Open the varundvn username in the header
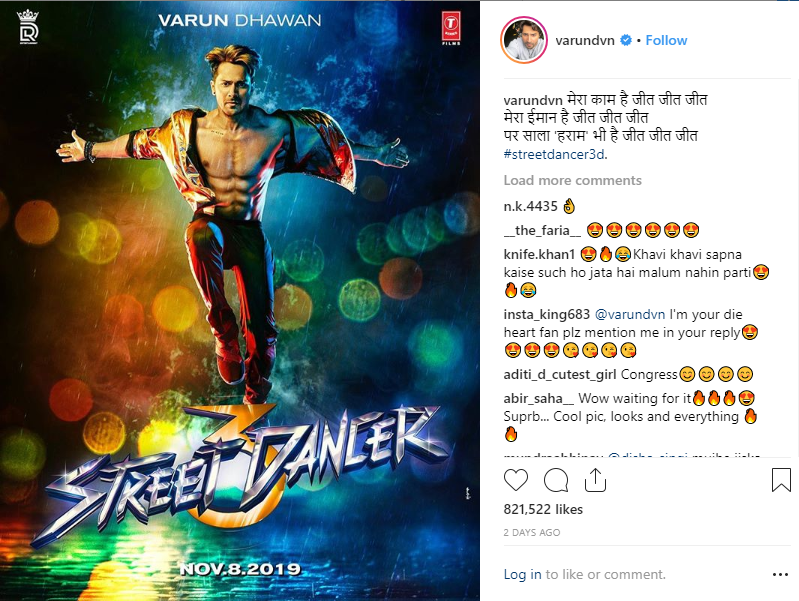Screen dimensions: 799x601 point(585,40)
